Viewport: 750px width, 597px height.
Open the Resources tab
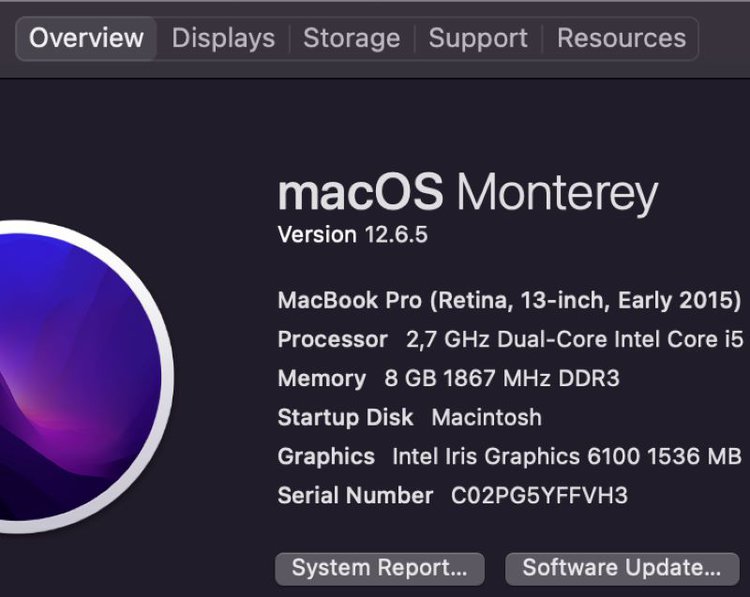pyautogui.click(x=621, y=38)
